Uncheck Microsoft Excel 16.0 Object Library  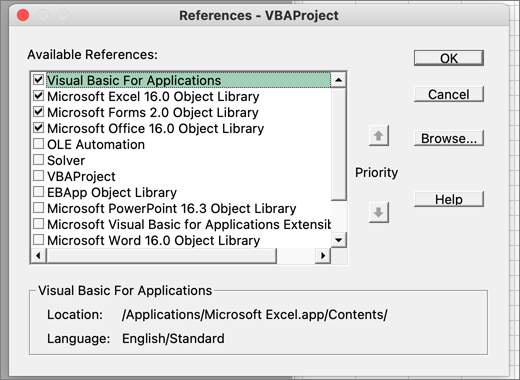(x=39, y=96)
